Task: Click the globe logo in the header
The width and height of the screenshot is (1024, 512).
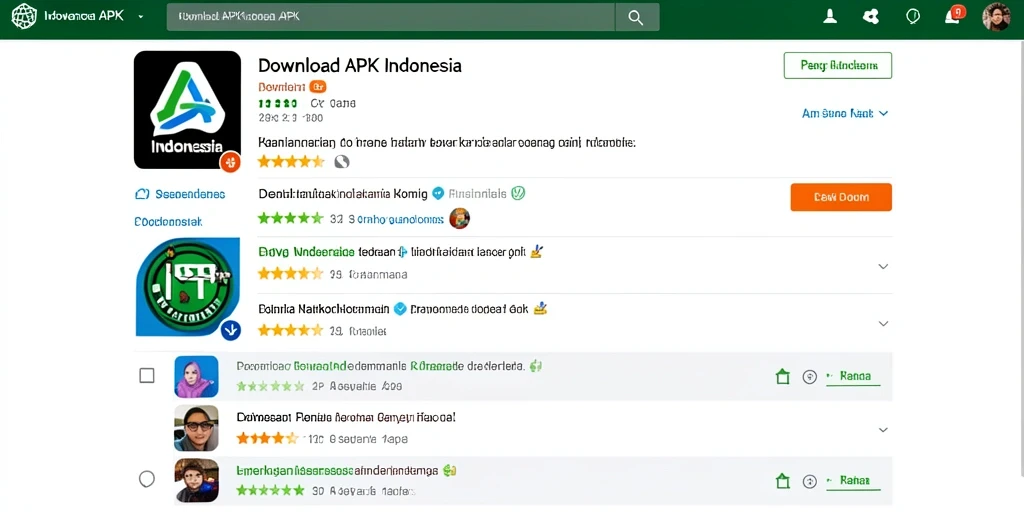Action: click(25, 17)
